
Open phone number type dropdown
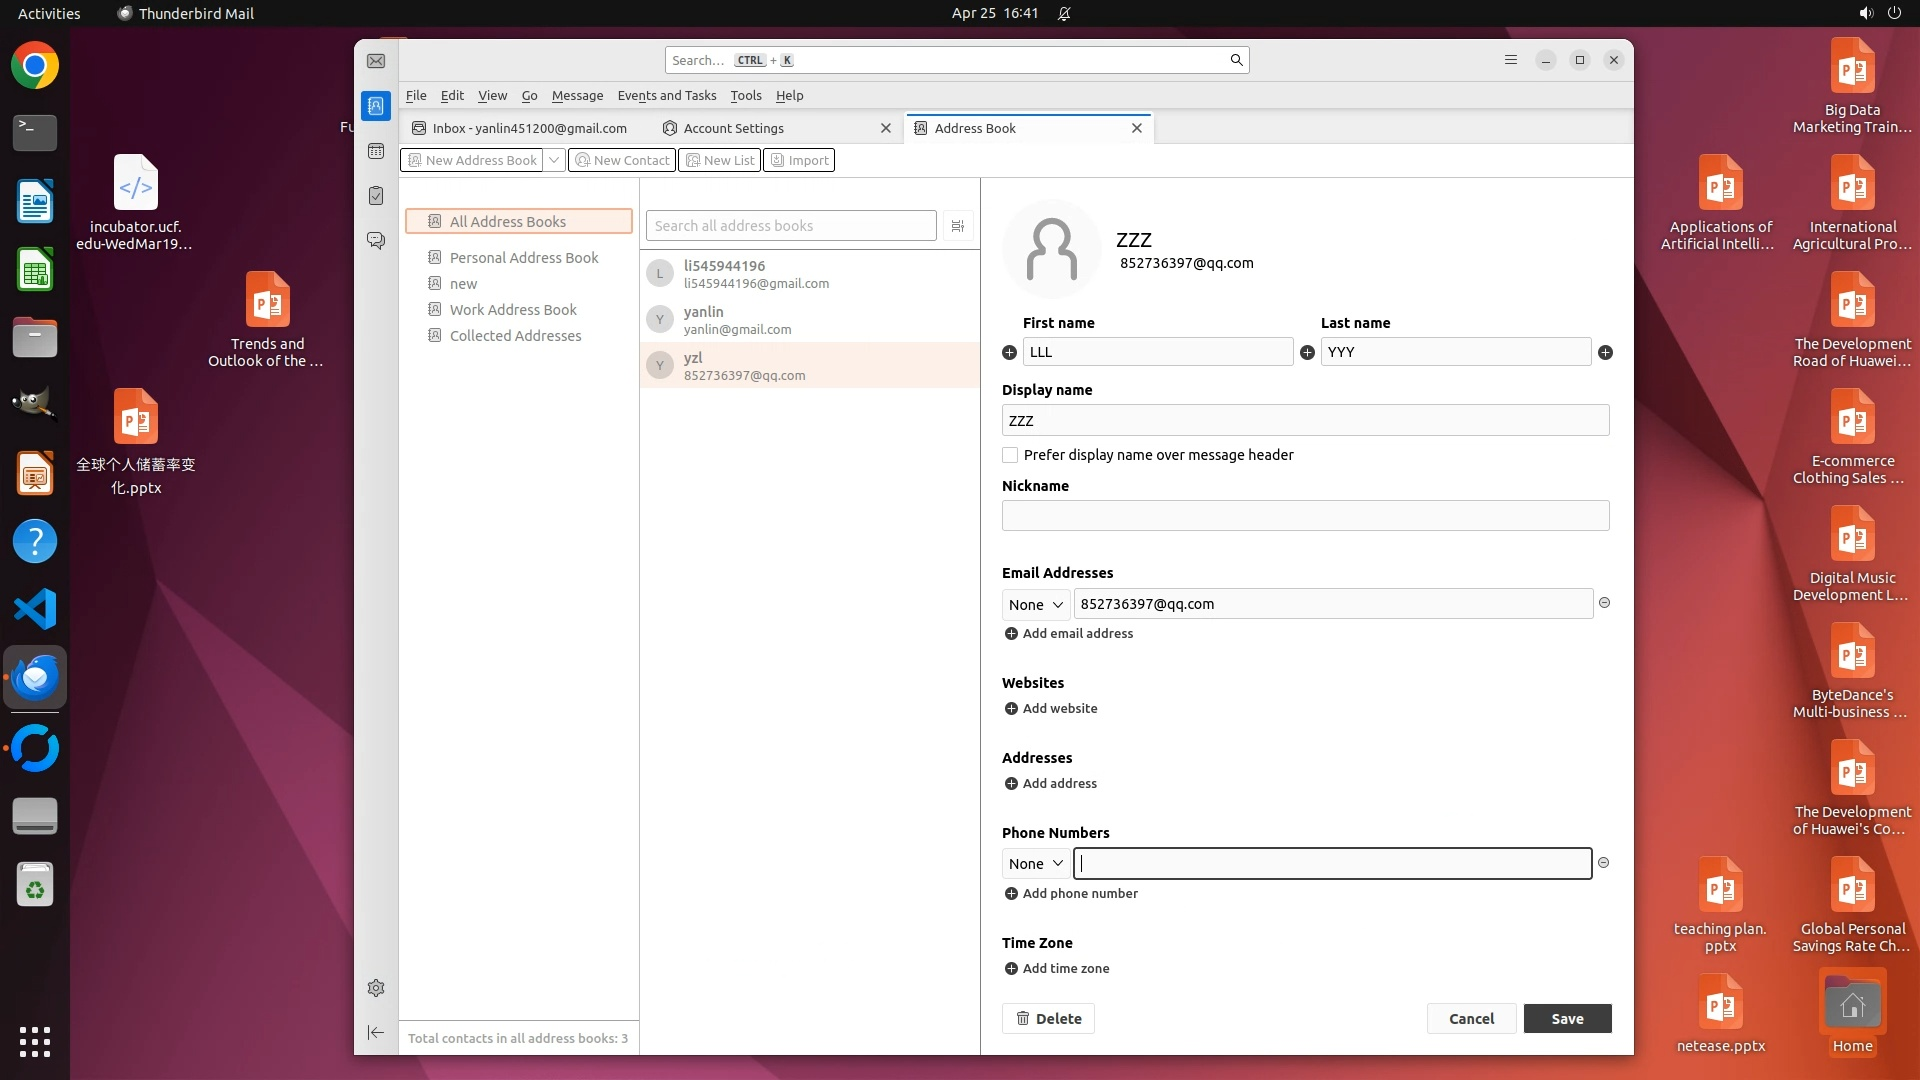1035,864
